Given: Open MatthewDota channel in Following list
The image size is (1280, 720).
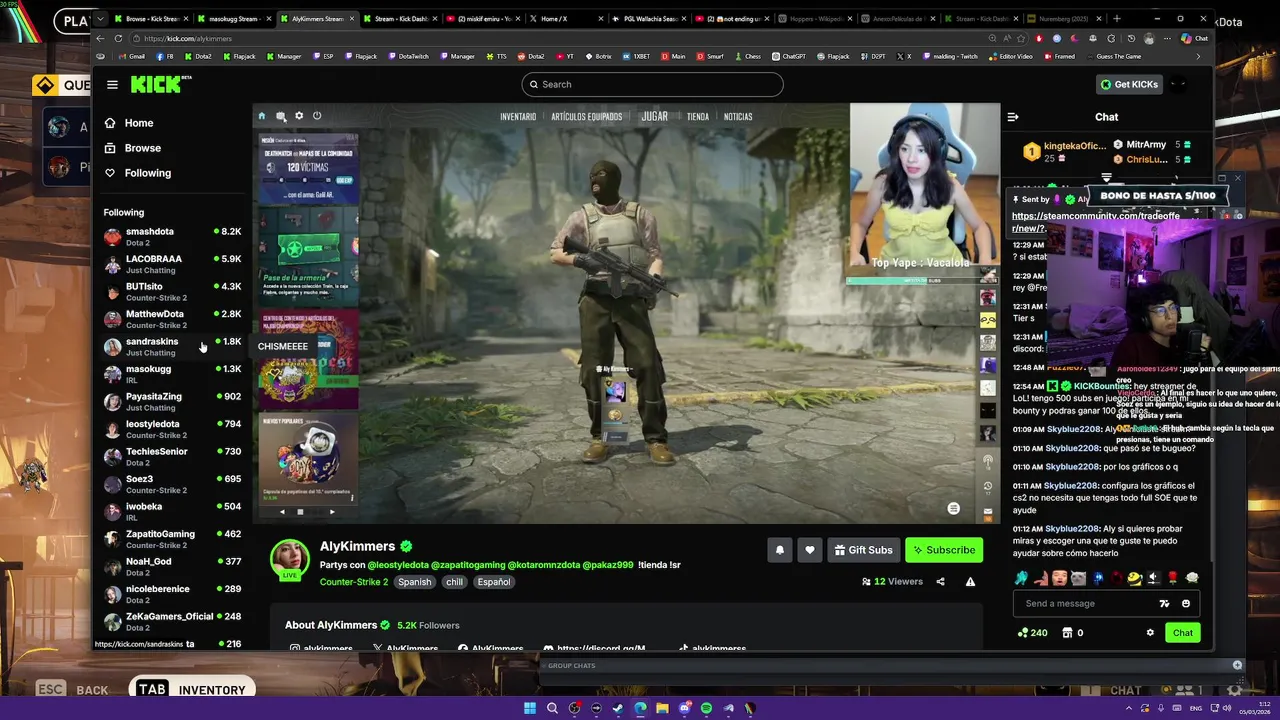Looking at the screenshot, I should click(172, 319).
